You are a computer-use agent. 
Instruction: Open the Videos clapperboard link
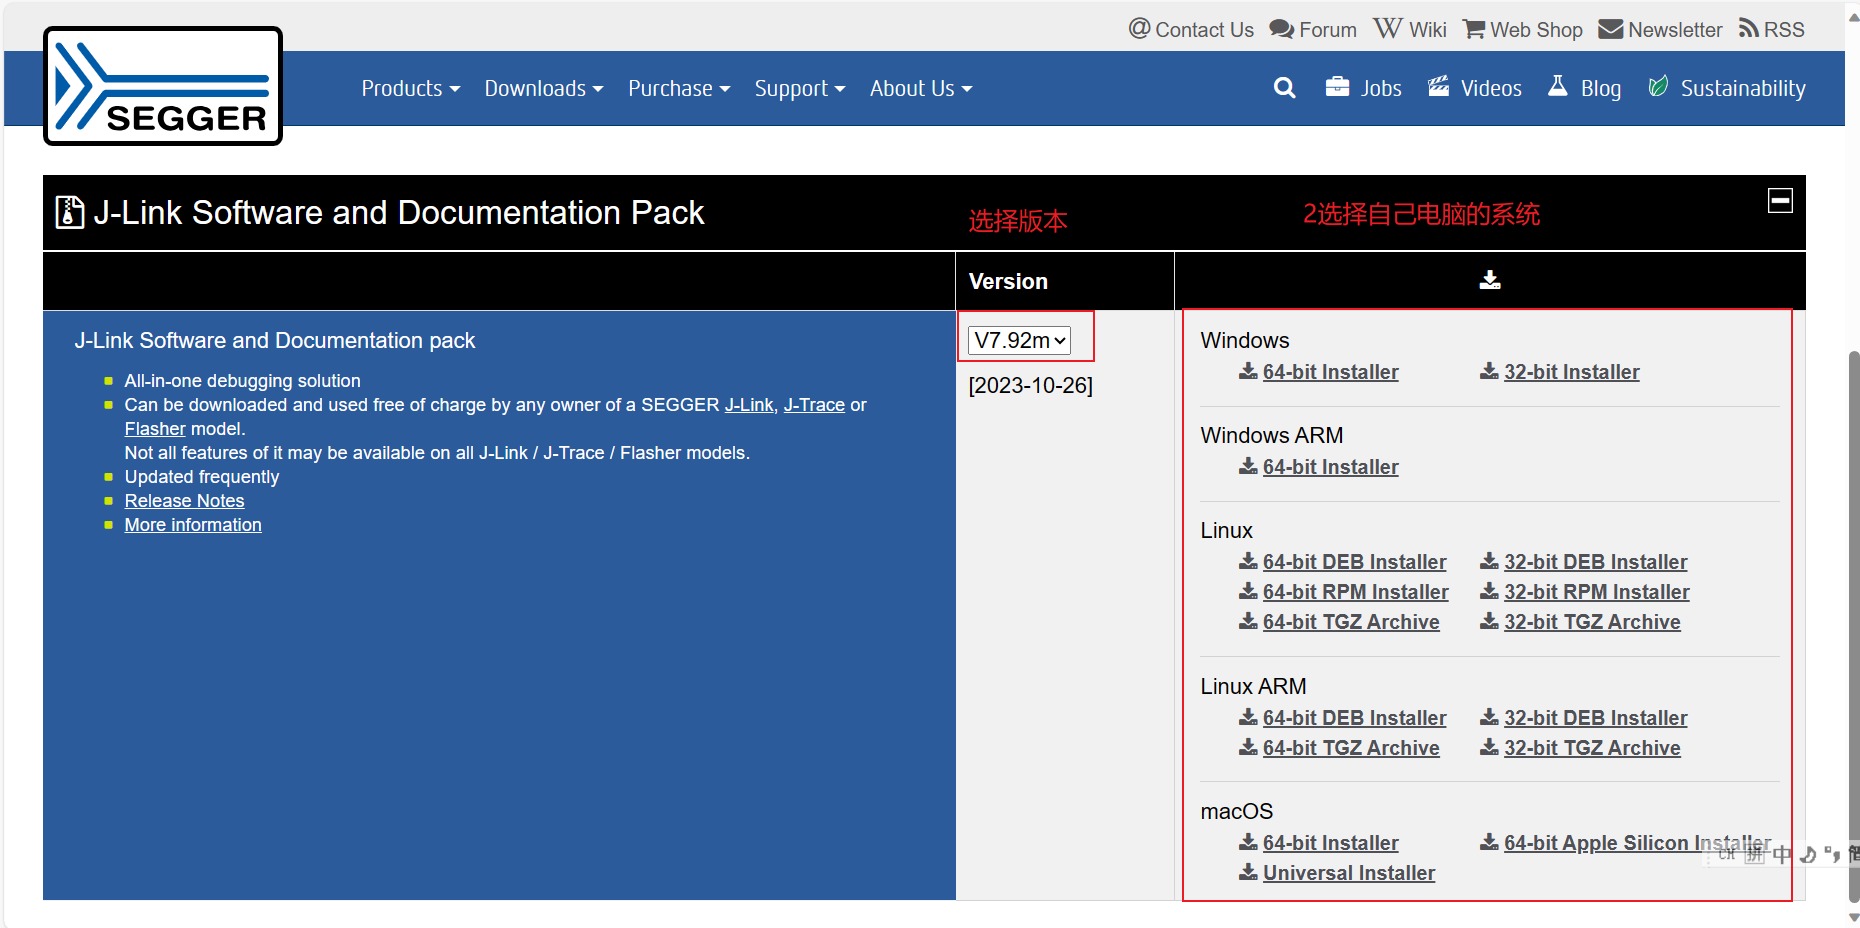pyautogui.click(x=1475, y=88)
